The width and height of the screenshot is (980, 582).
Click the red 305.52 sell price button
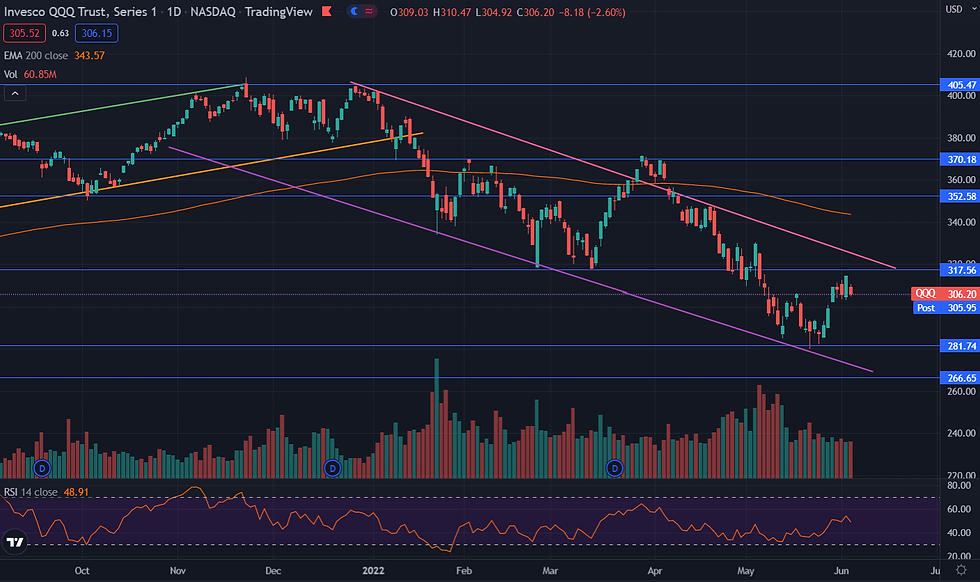tap(24, 33)
